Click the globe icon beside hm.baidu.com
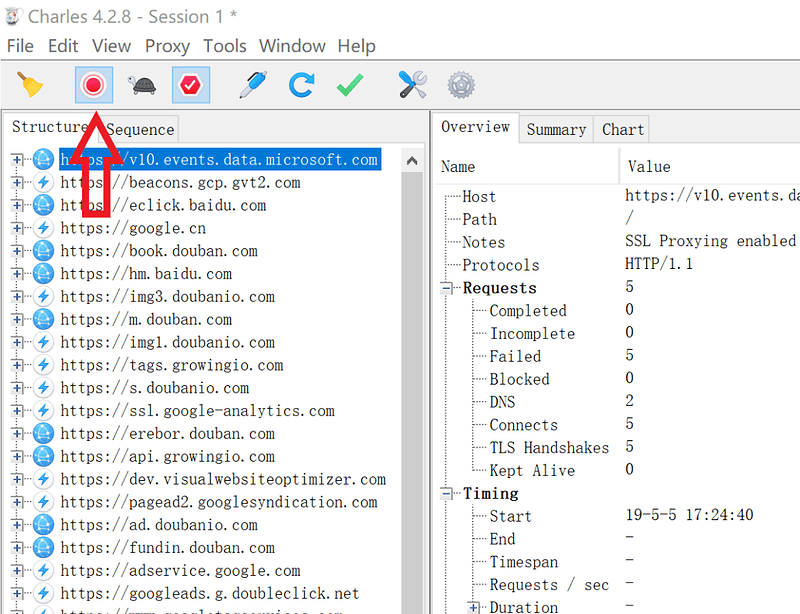The height and width of the screenshot is (614, 800). 43,274
